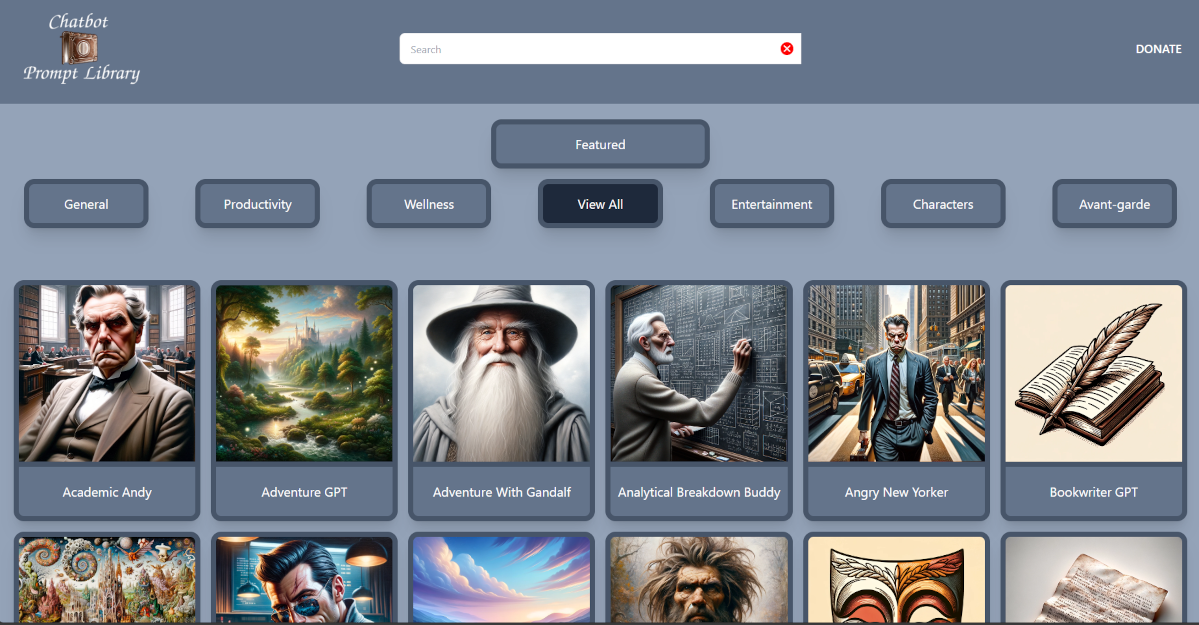The width and height of the screenshot is (1199, 625).
Task: Show the Characters category
Action: (x=943, y=204)
